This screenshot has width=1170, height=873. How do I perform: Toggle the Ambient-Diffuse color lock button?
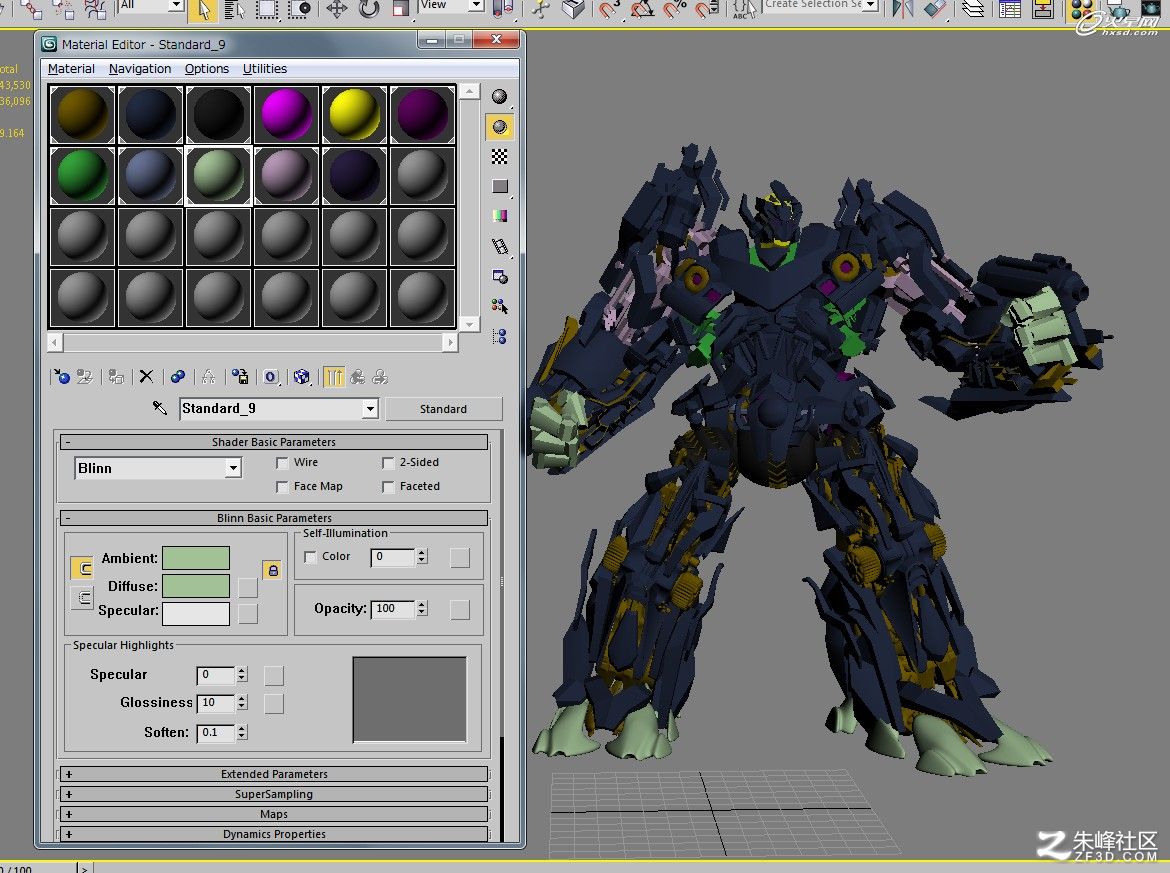point(272,571)
